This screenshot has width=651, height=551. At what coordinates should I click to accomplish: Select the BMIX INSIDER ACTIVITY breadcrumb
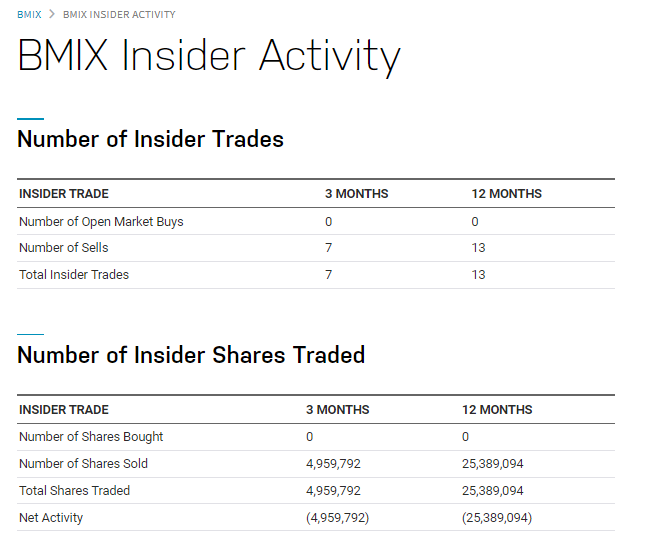pyautogui.click(x=119, y=15)
